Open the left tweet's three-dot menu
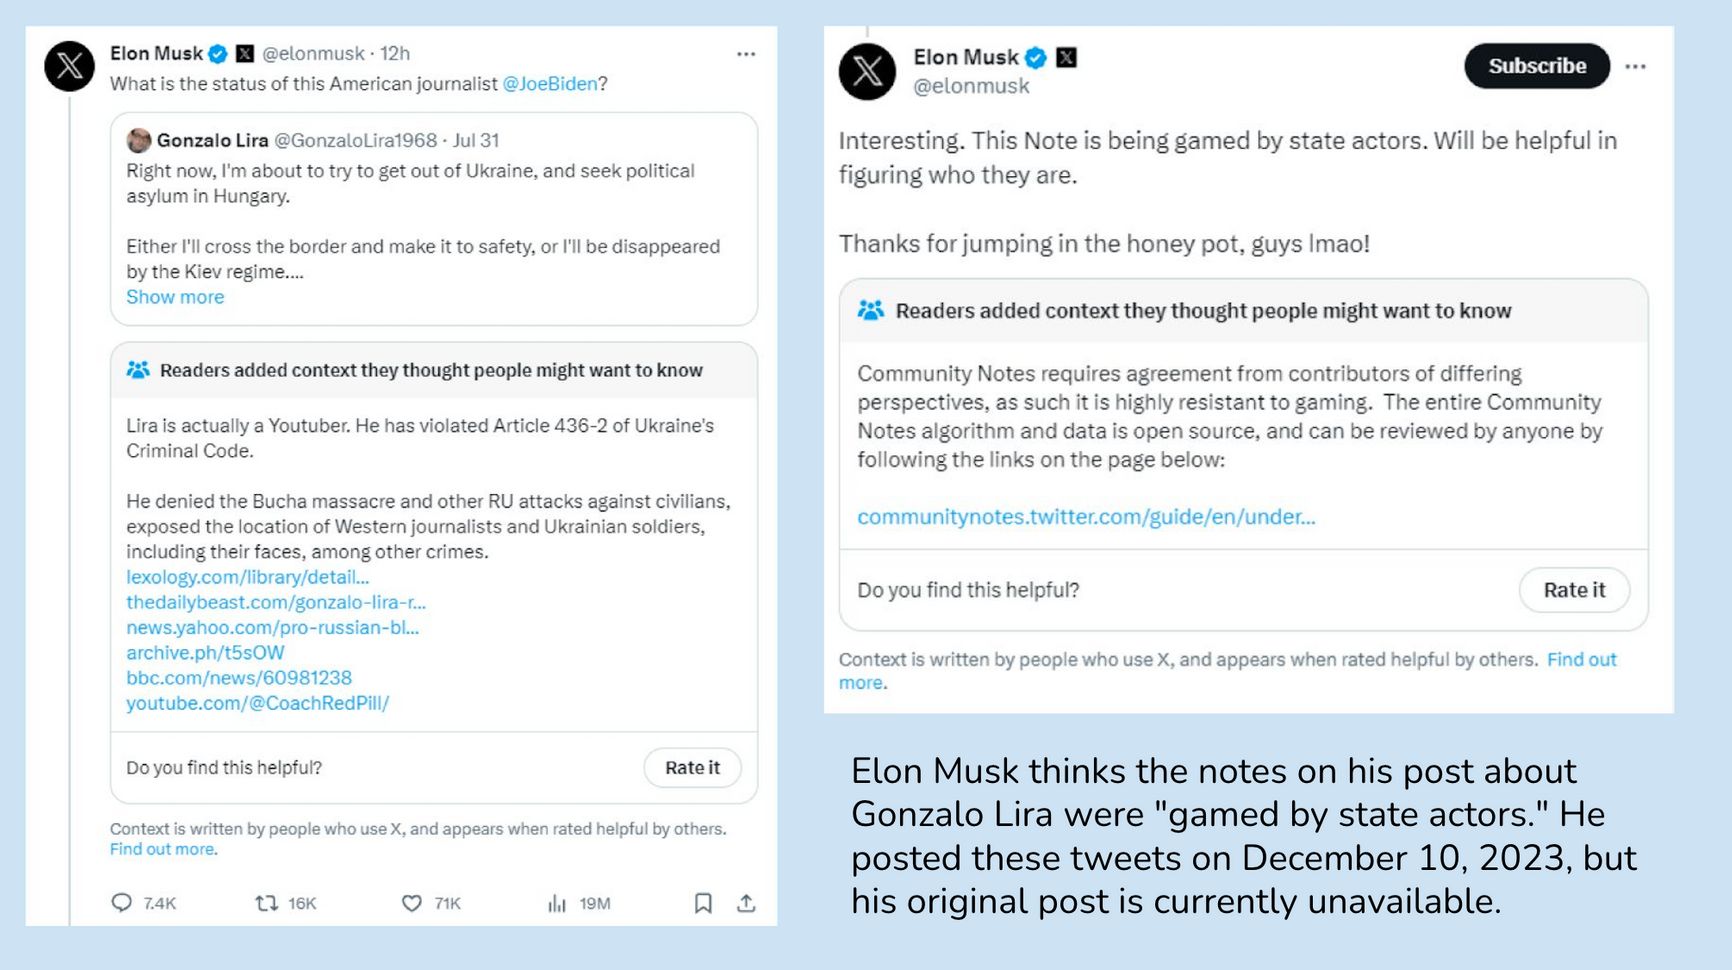This screenshot has height=970, width=1732. [746, 54]
